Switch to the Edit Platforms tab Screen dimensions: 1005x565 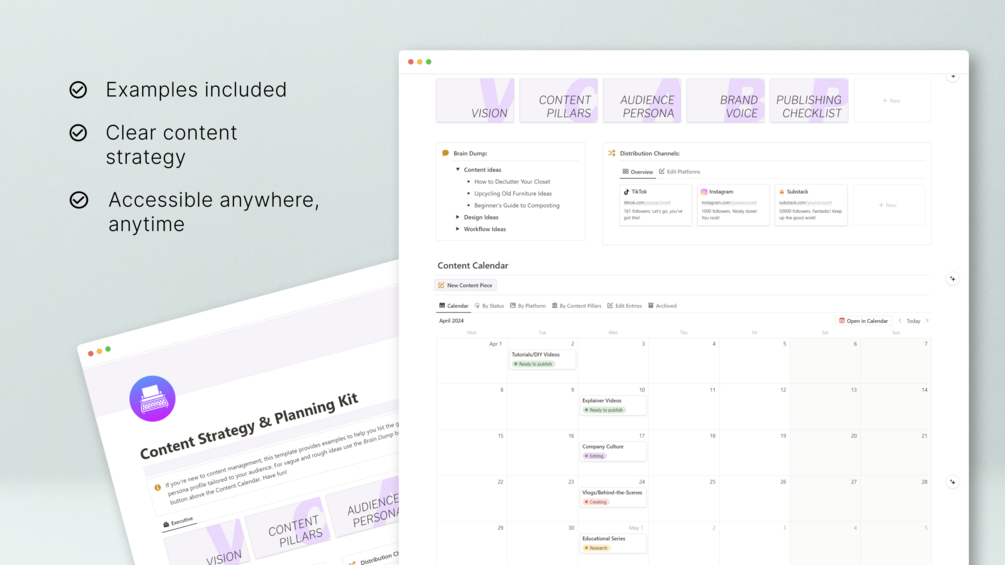click(x=679, y=172)
